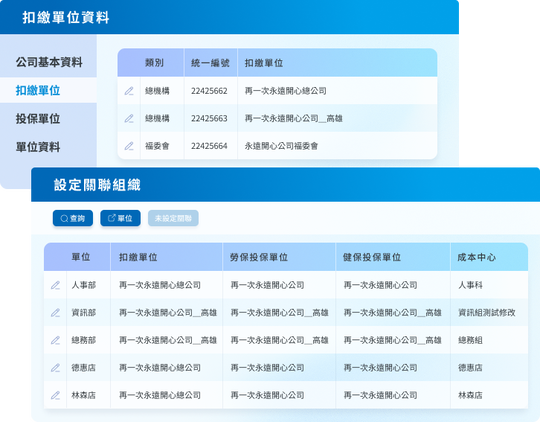Click 林森店 in 單位 column

pyautogui.click(x=84, y=395)
